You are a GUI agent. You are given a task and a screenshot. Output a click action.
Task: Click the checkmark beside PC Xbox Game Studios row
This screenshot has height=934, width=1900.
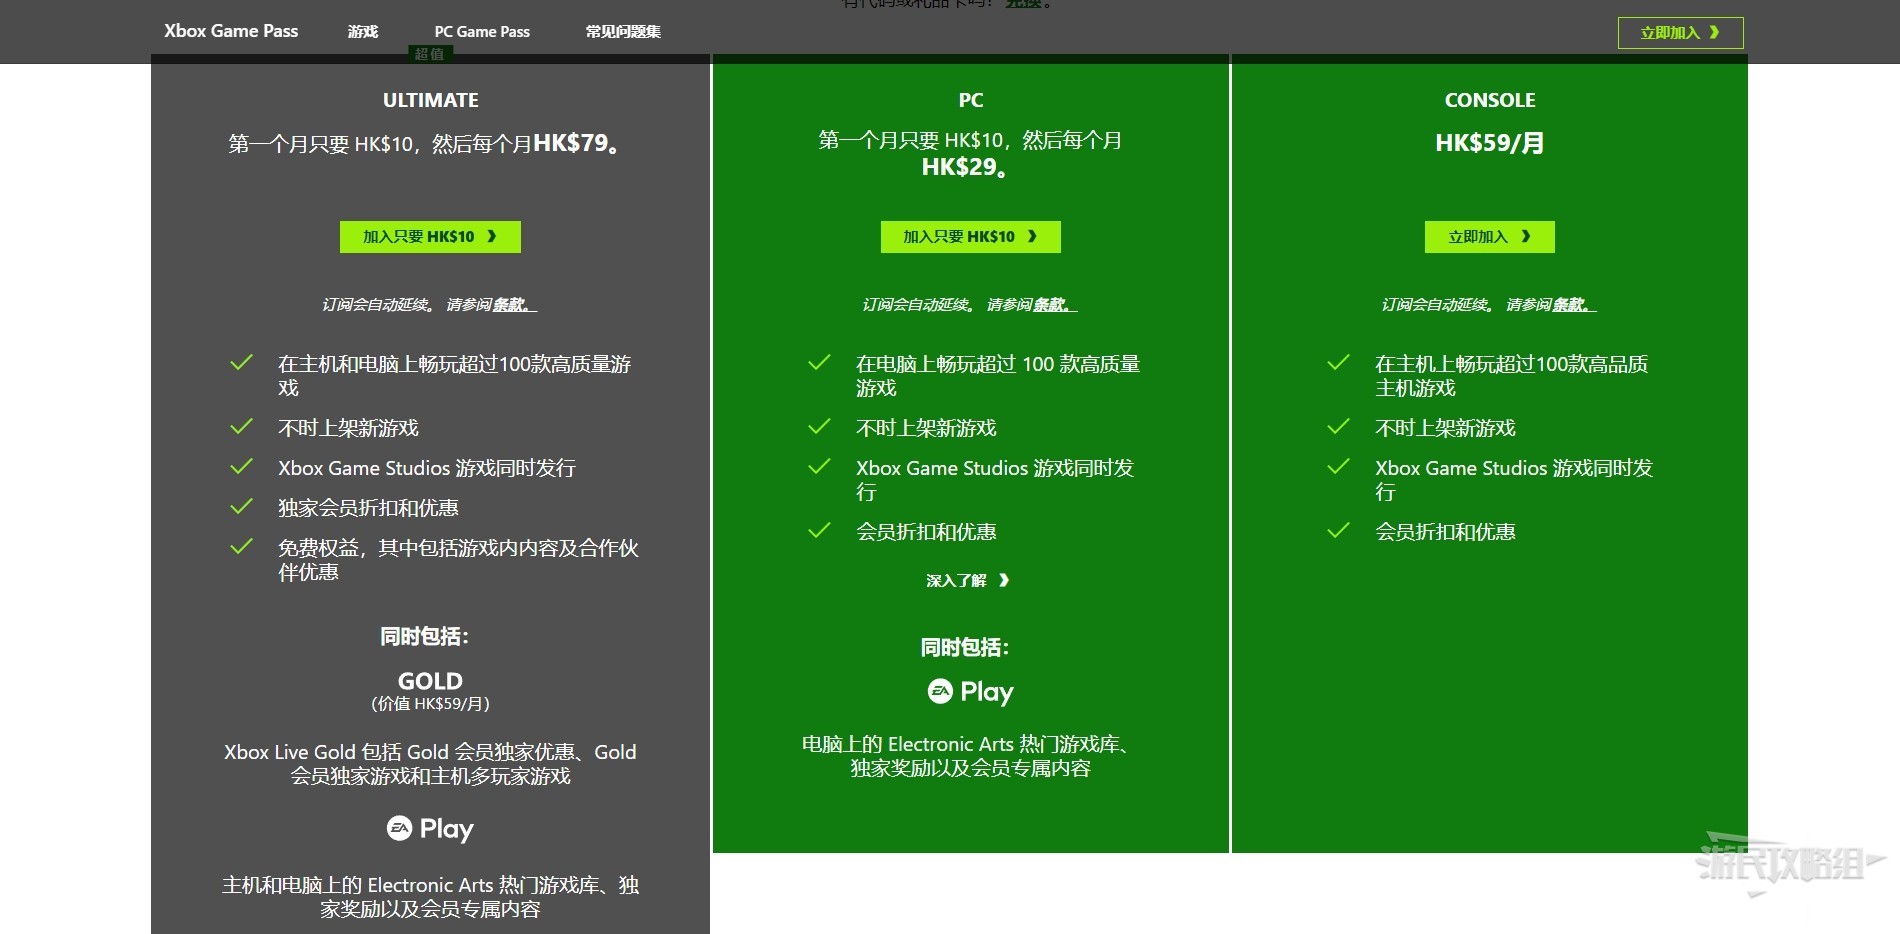(x=819, y=467)
